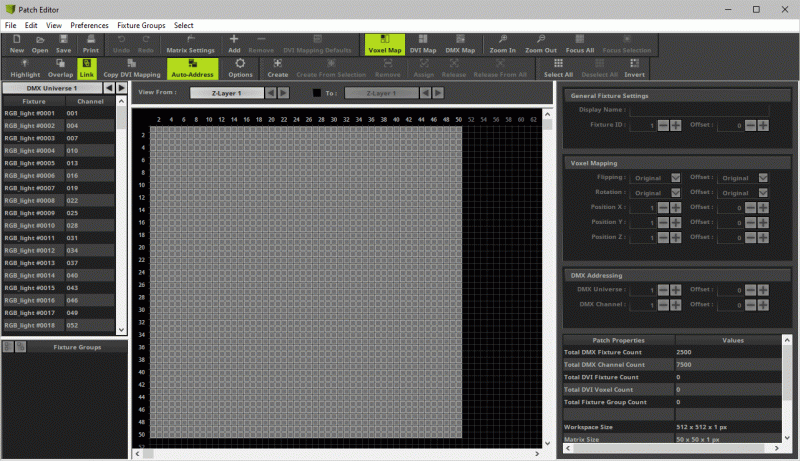This screenshot has width=800, height=461.
Task: Click Total DMX Fixture Count value 2500
Action: click(684, 352)
